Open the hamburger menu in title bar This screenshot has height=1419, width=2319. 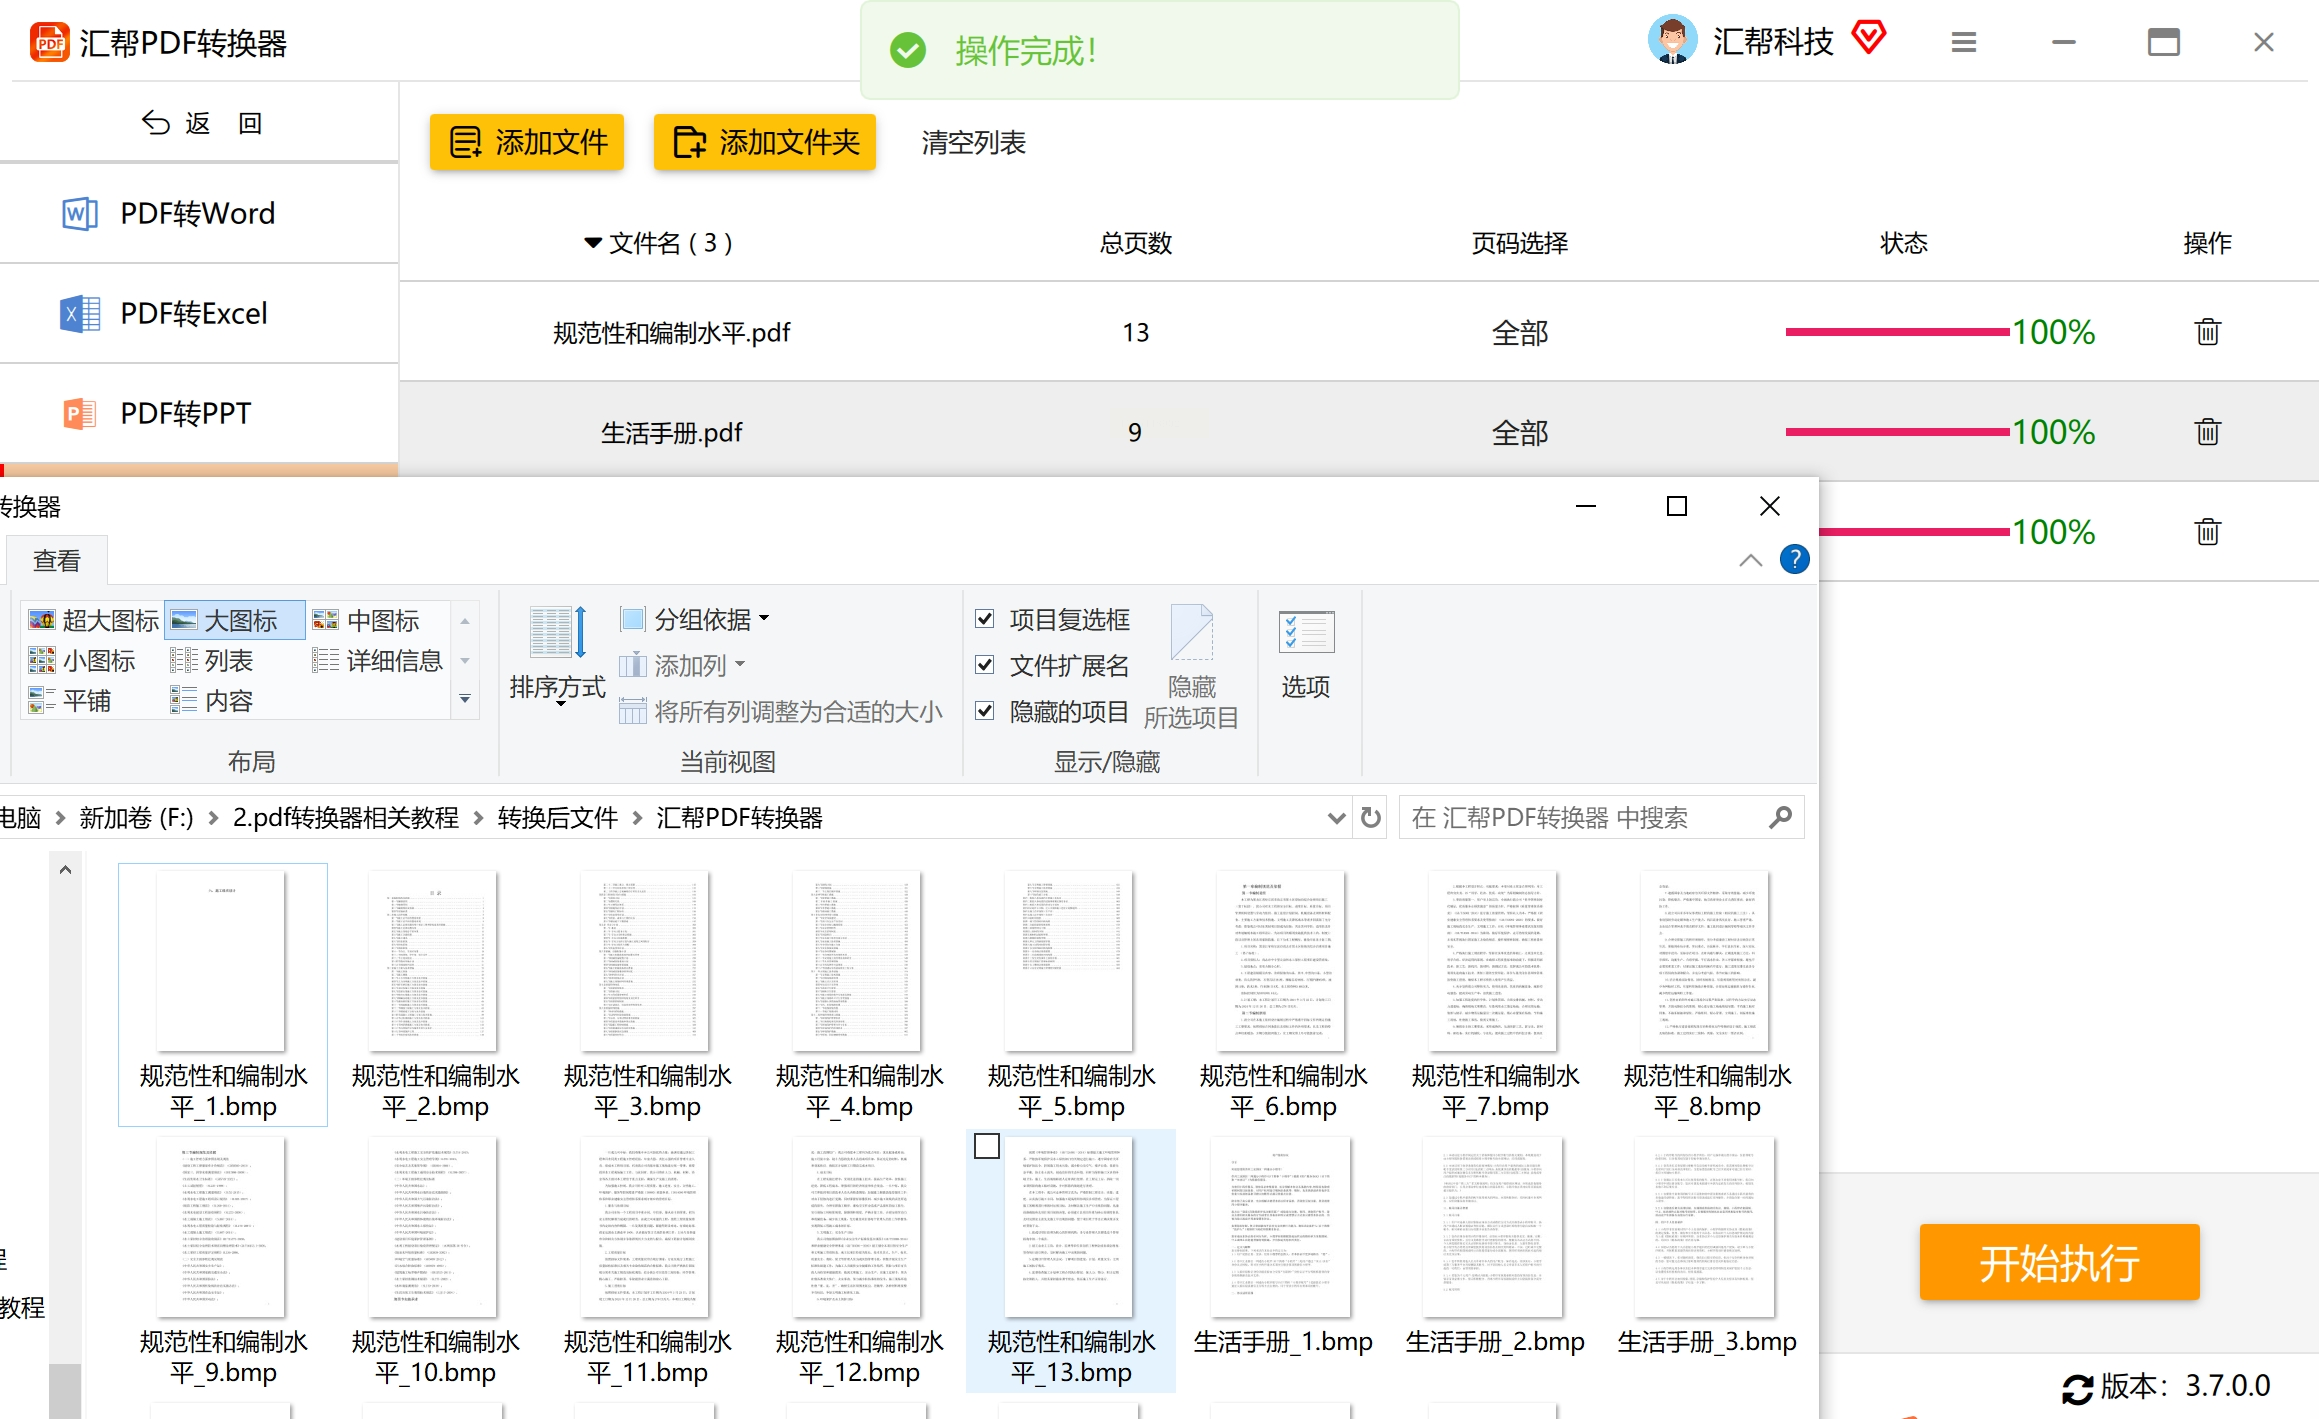1963,42
